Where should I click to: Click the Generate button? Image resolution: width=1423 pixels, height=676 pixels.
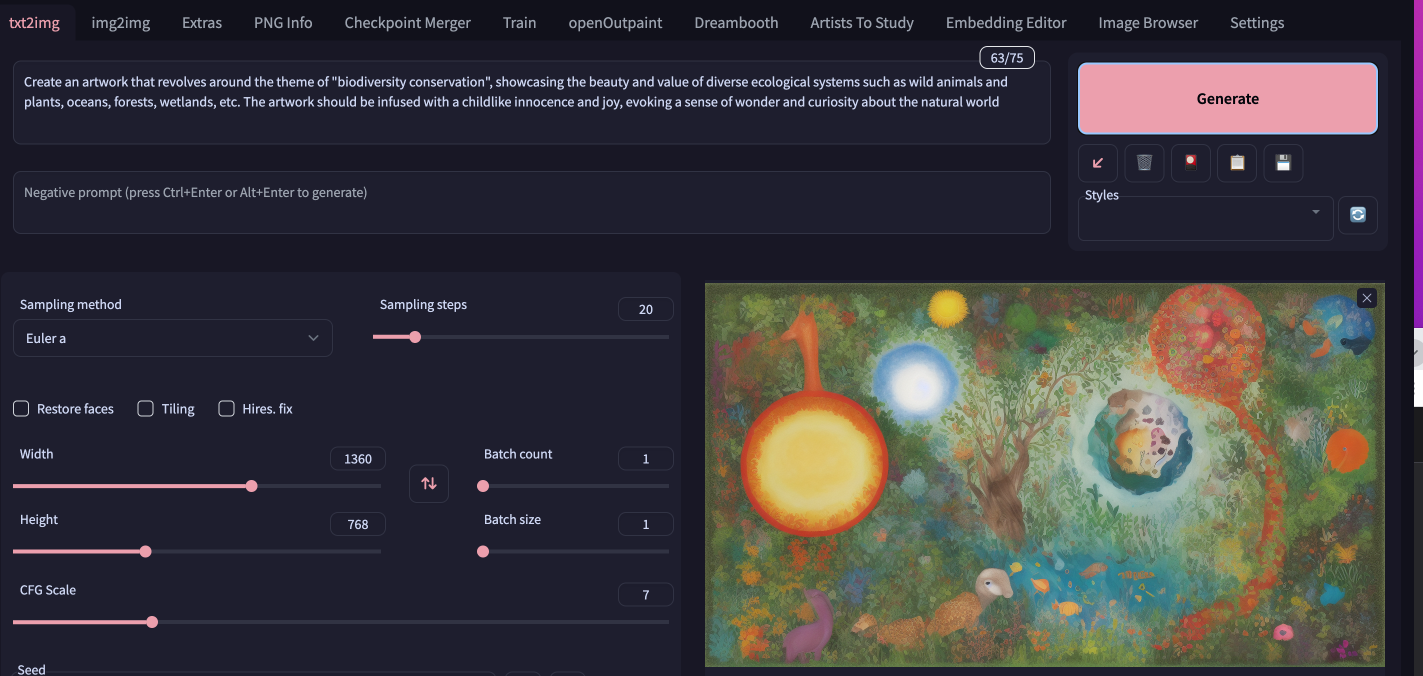point(1227,98)
